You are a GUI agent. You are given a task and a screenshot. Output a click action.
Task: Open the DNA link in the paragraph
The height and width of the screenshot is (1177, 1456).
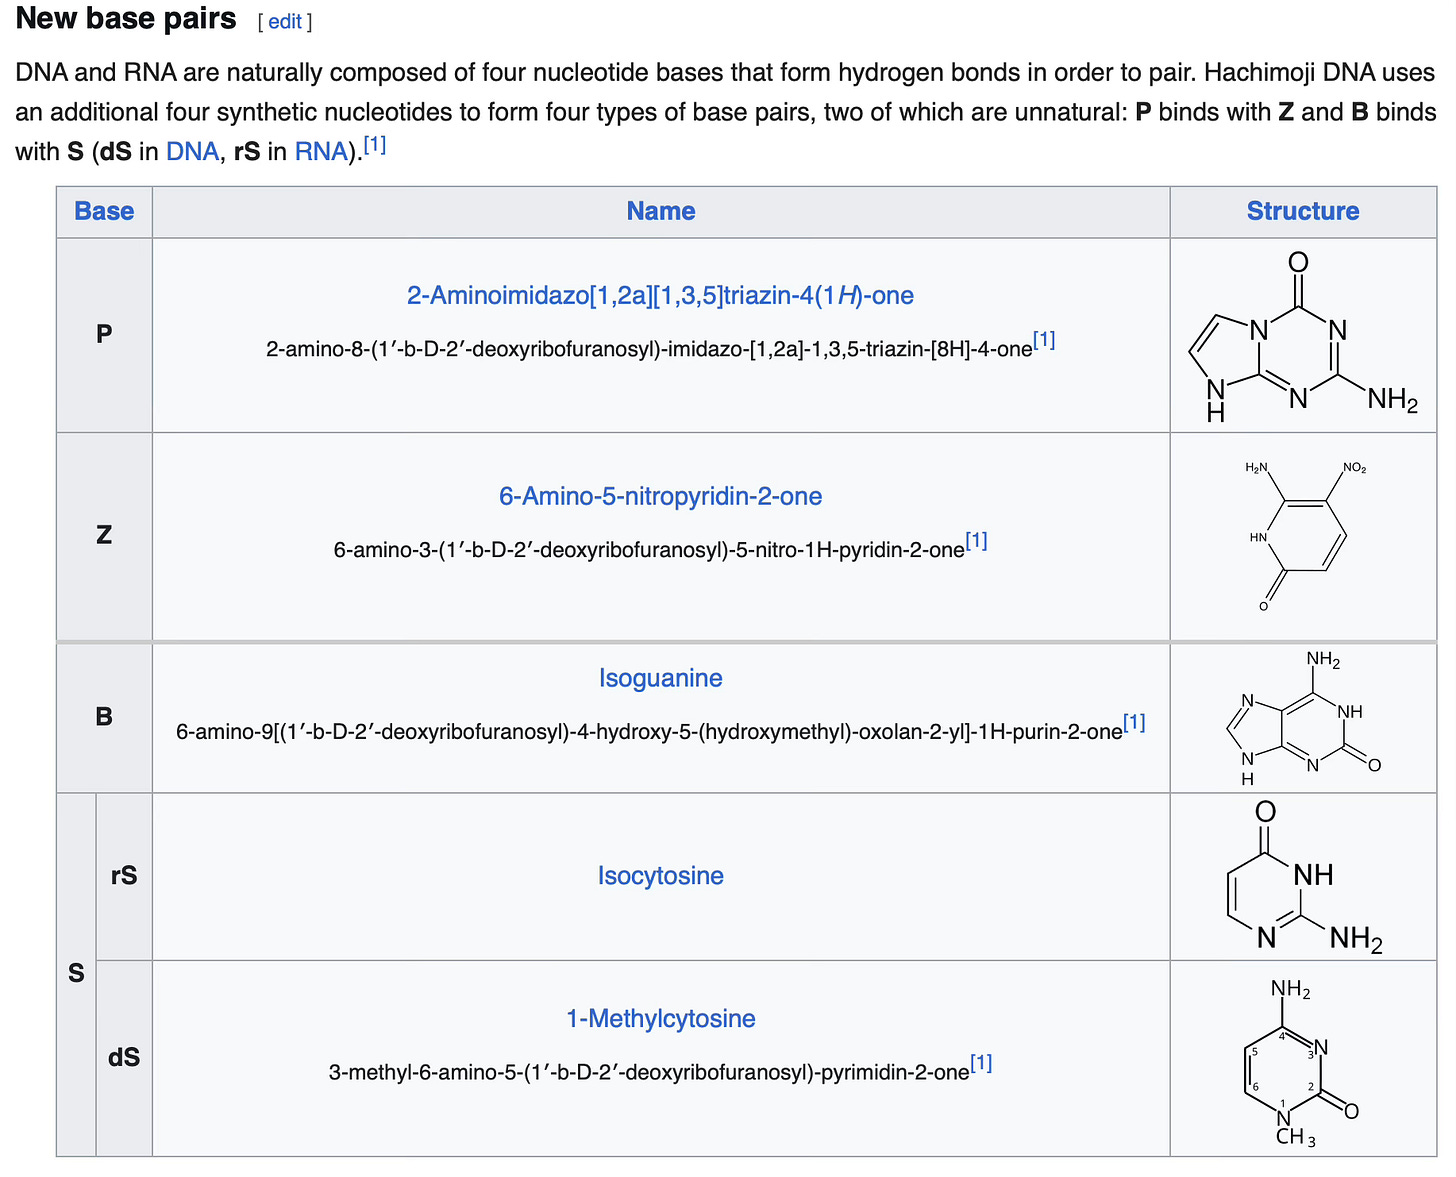(x=192, y=151)
